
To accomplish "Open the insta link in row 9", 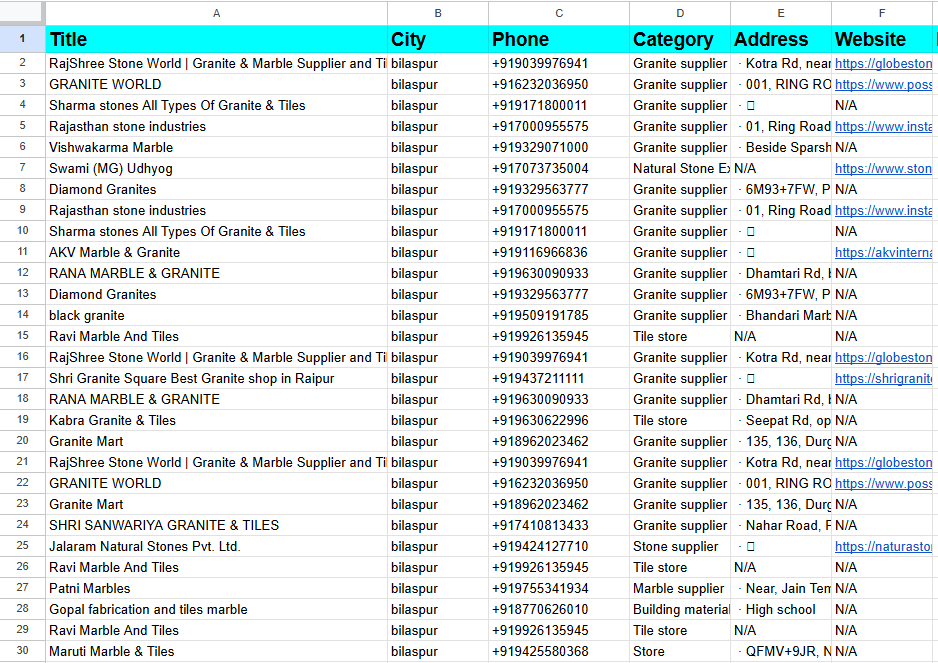I will (x=883, y=211).
